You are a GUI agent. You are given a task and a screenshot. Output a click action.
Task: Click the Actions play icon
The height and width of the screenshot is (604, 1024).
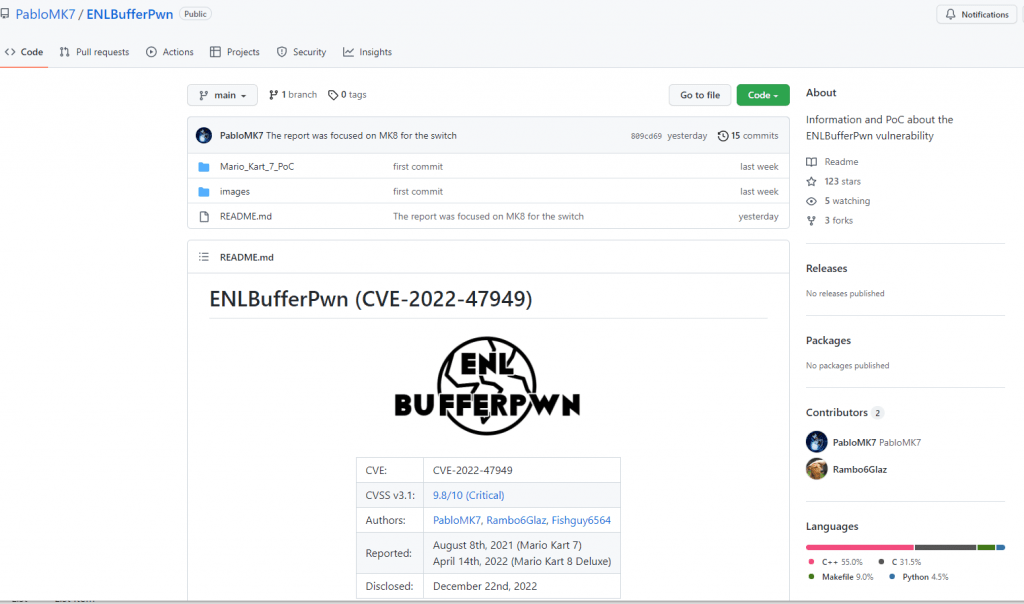tap(152, 52)
